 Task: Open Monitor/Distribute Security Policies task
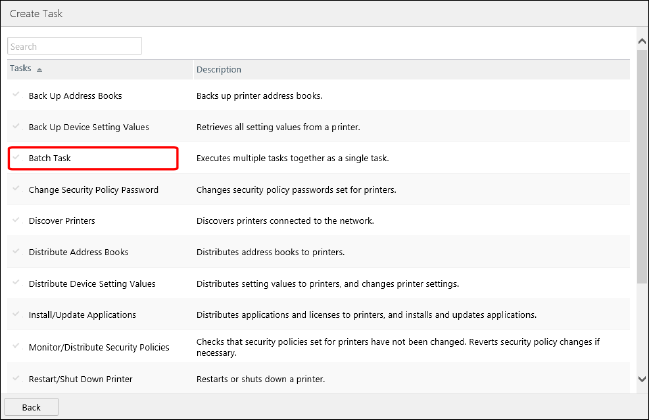[99, 347]
